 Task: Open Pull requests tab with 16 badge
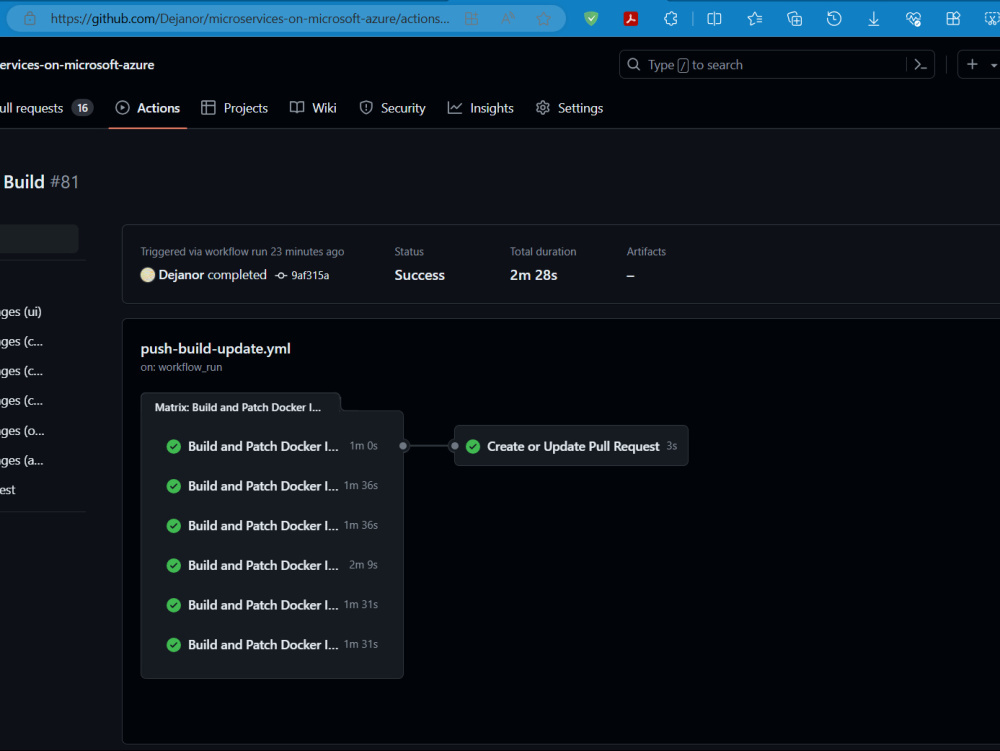pyautogui.click(x=46, y=108)
